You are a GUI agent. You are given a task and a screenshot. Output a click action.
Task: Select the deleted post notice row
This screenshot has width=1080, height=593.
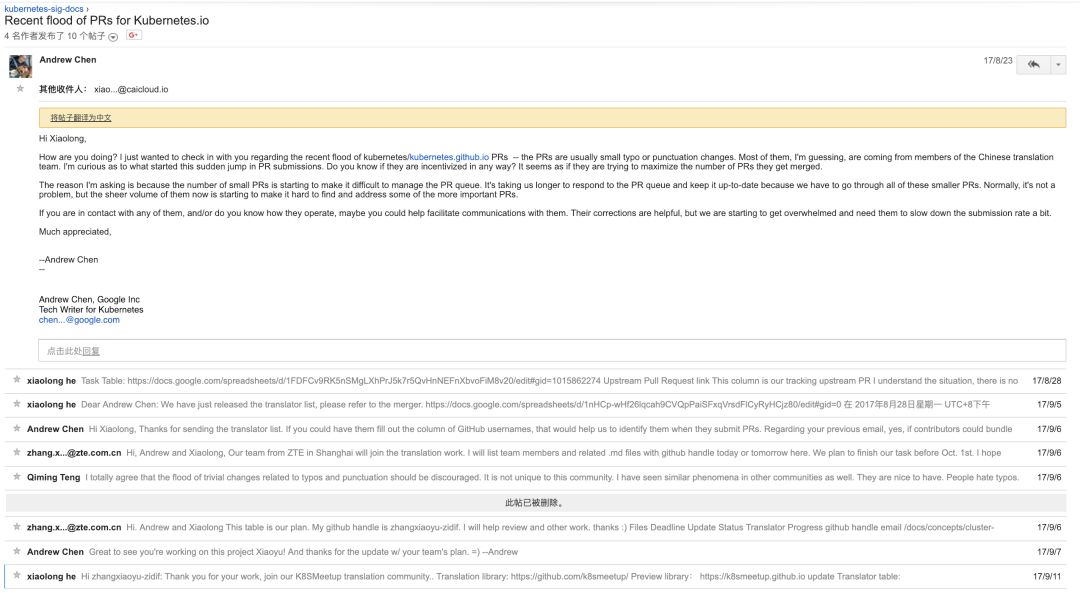click(536, 503)
